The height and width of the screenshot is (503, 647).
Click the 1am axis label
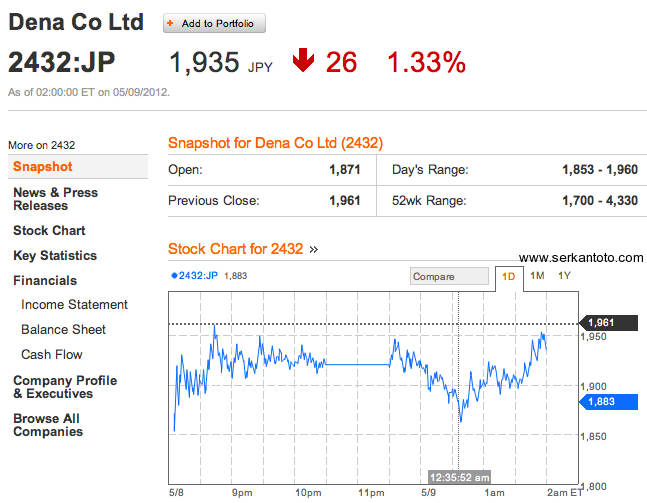point(494,493)
